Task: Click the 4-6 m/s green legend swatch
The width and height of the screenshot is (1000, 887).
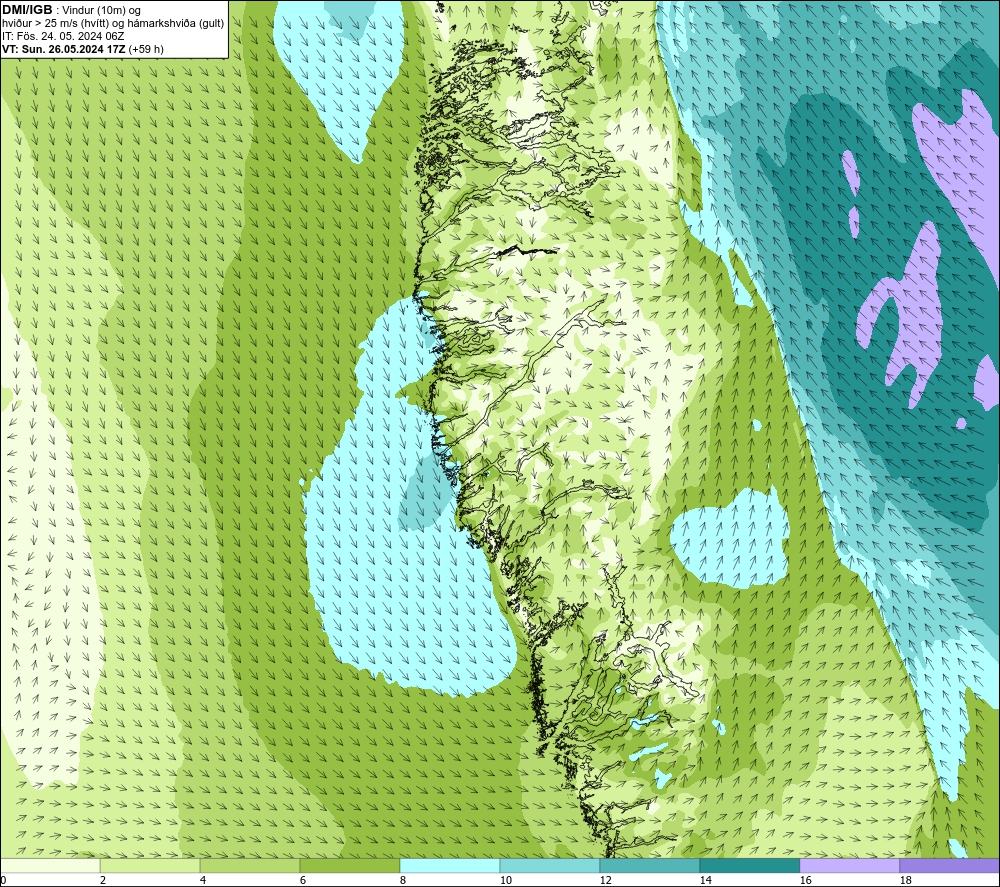Action: click(x=250, y=865)
